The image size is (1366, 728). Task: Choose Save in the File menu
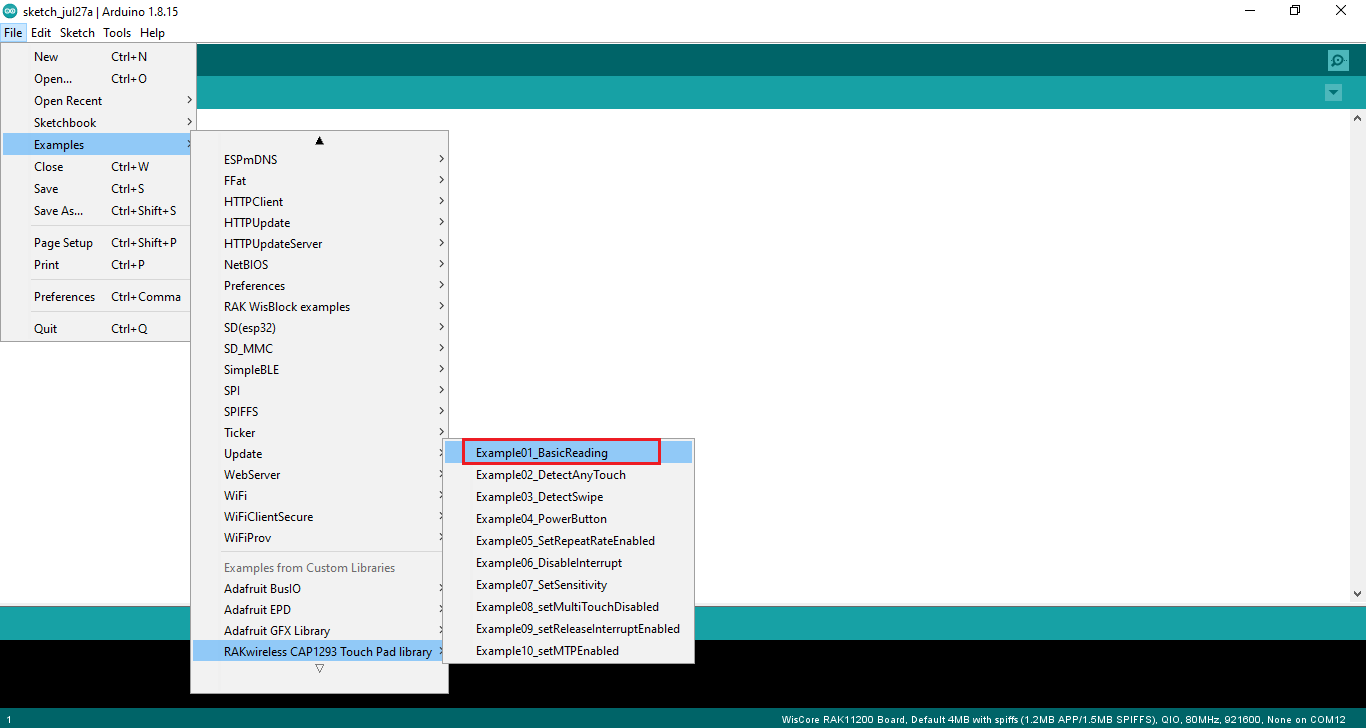click(x=98, y=189)
